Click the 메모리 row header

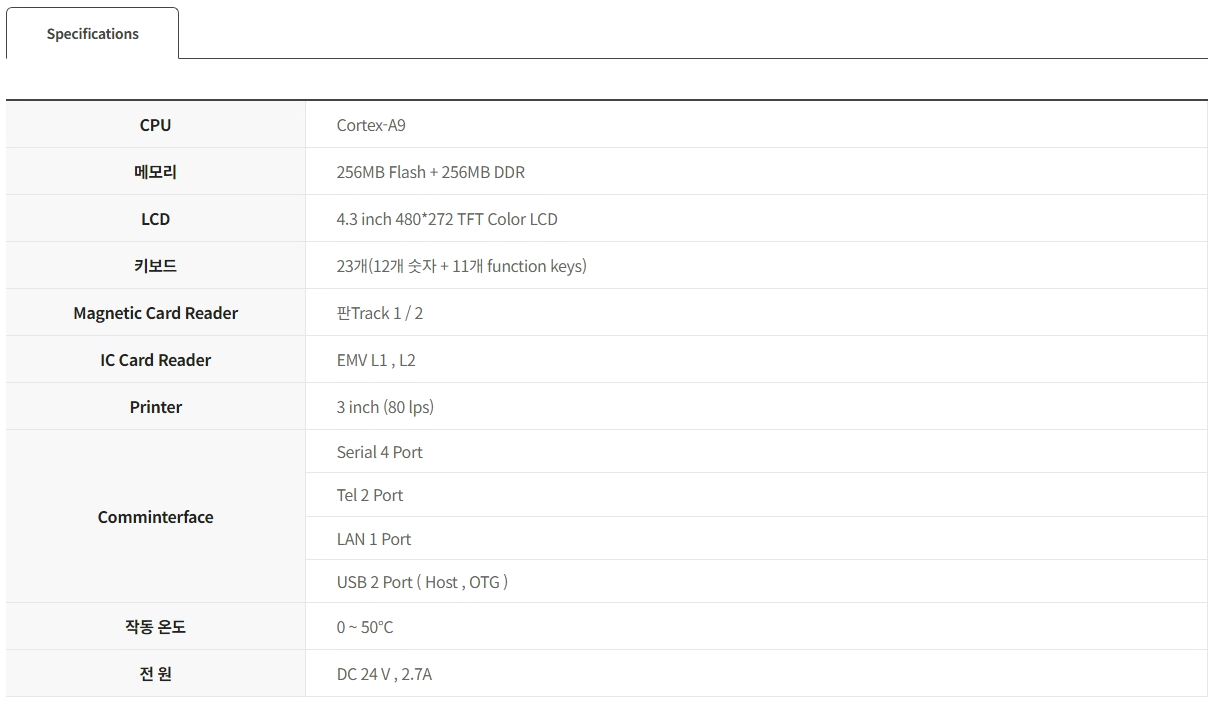[155, 172]
